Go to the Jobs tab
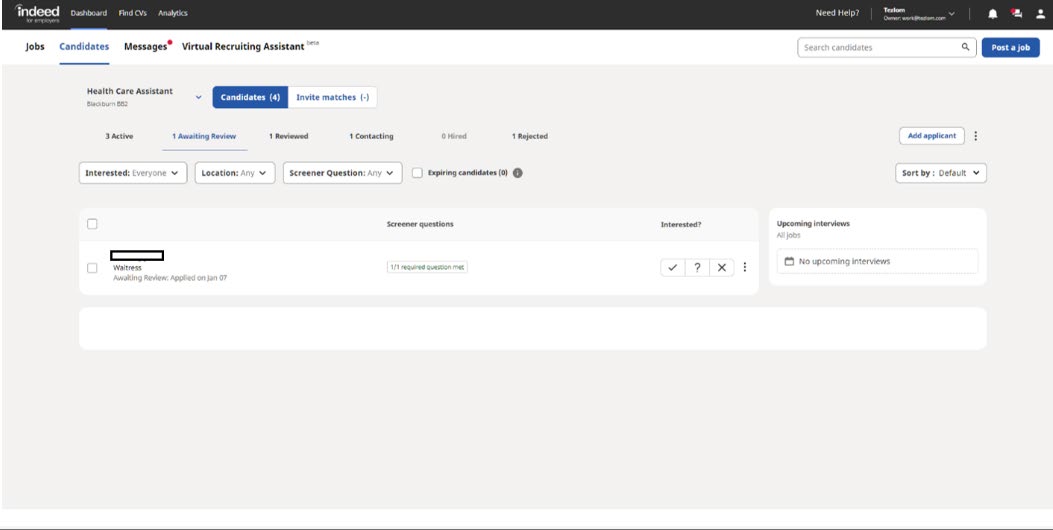This screenshot has width=1053, height=530. (35, 47)
